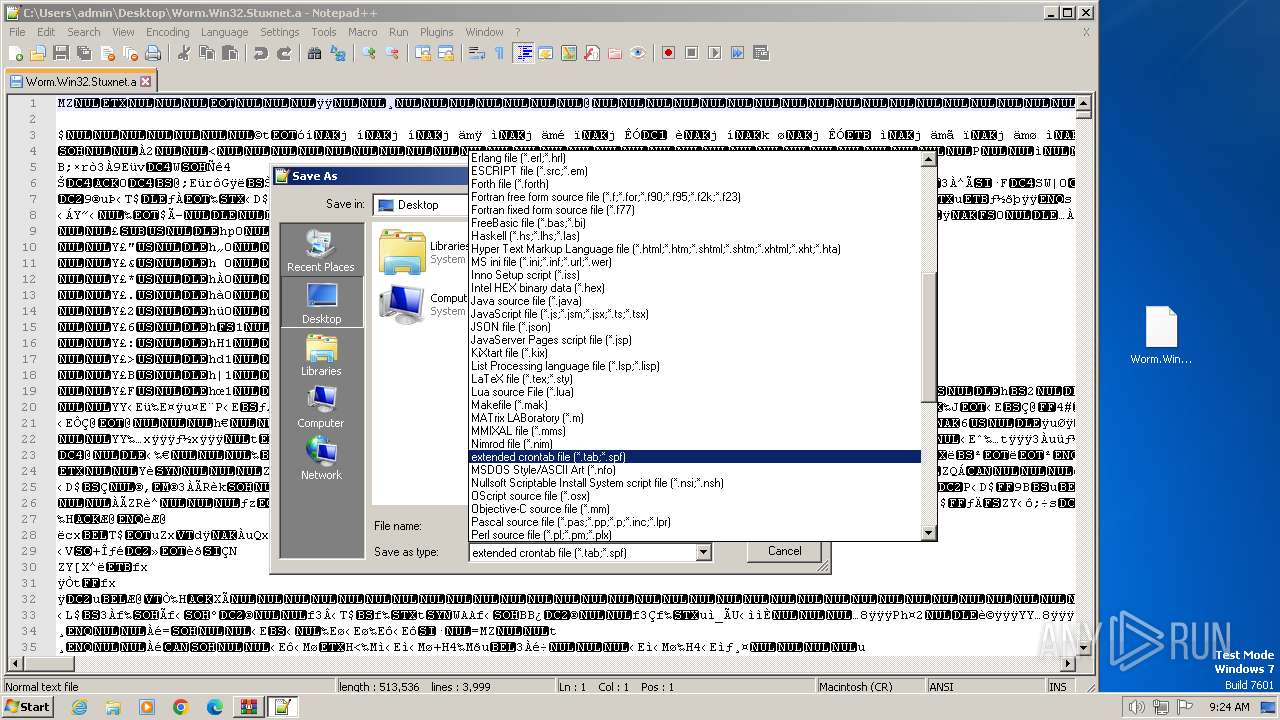Select JSON file (*.json) type
The width and height of the screenshot is (1280, 720).
(694, 327)
